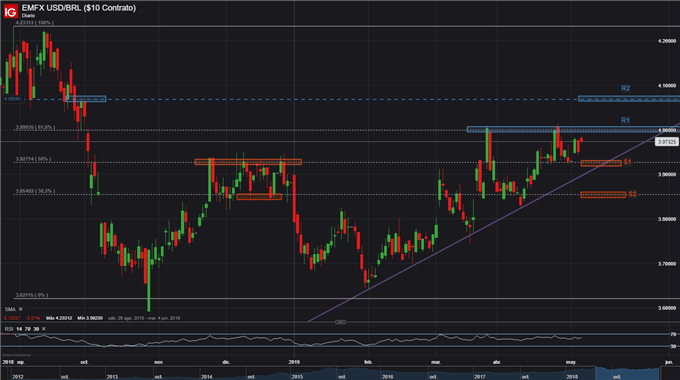680x380 pixels.
Task: Click the pane divider grip above RSI
Action: 340,322
